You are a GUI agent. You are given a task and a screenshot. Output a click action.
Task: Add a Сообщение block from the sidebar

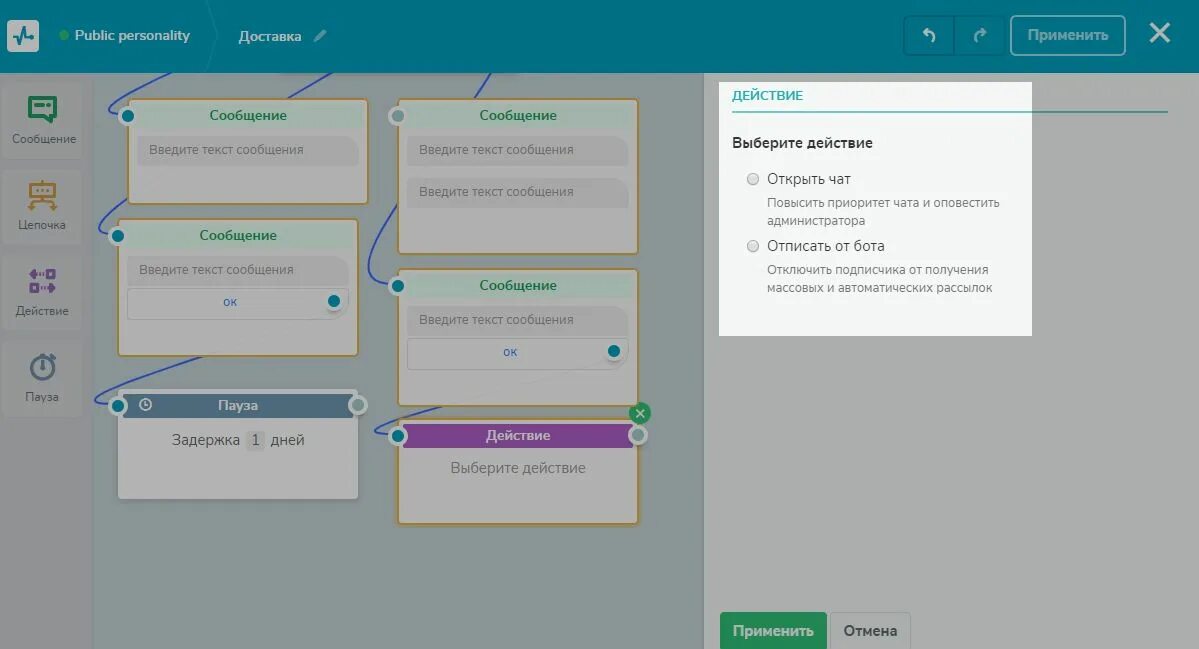click(43, 120)
